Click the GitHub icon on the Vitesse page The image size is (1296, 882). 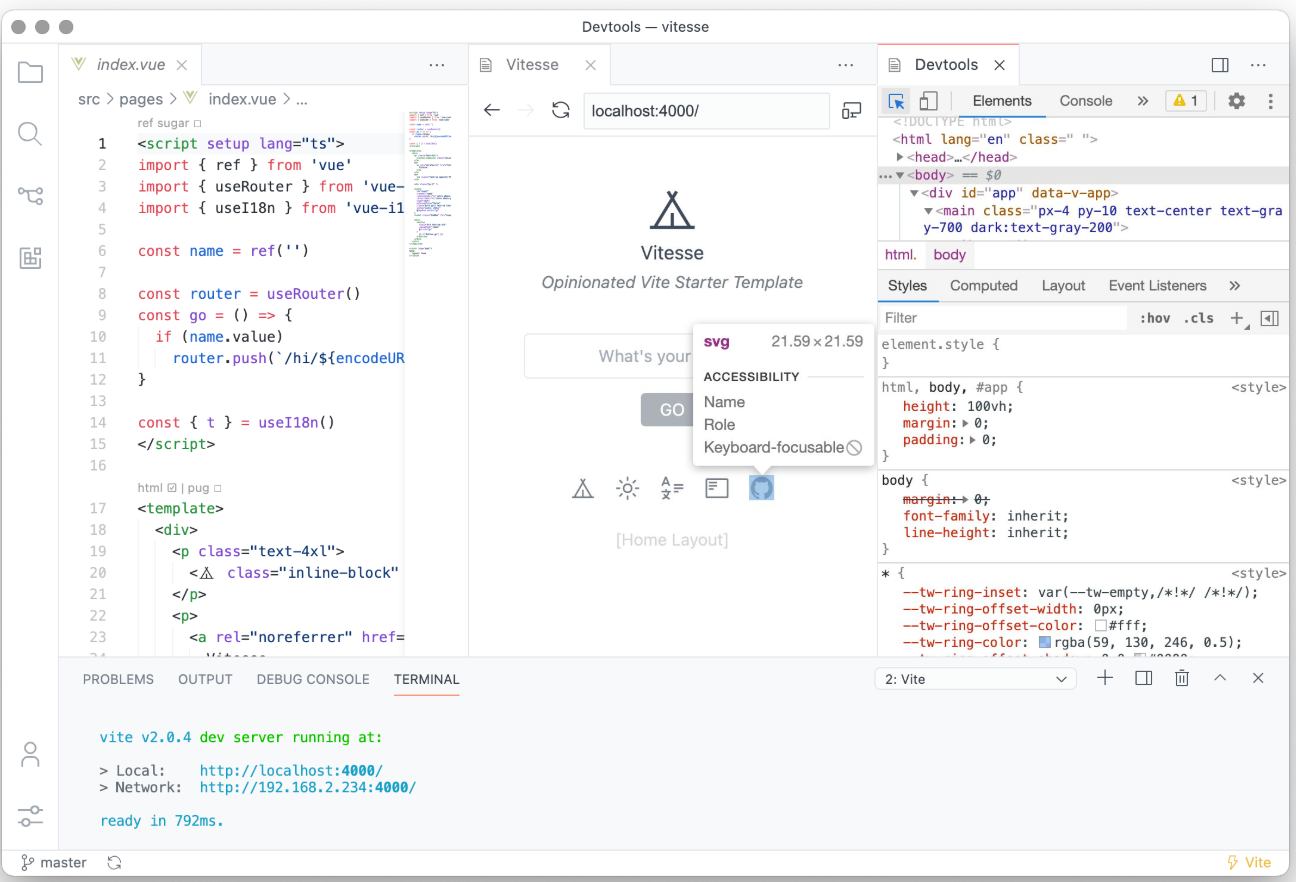[762, 488]
